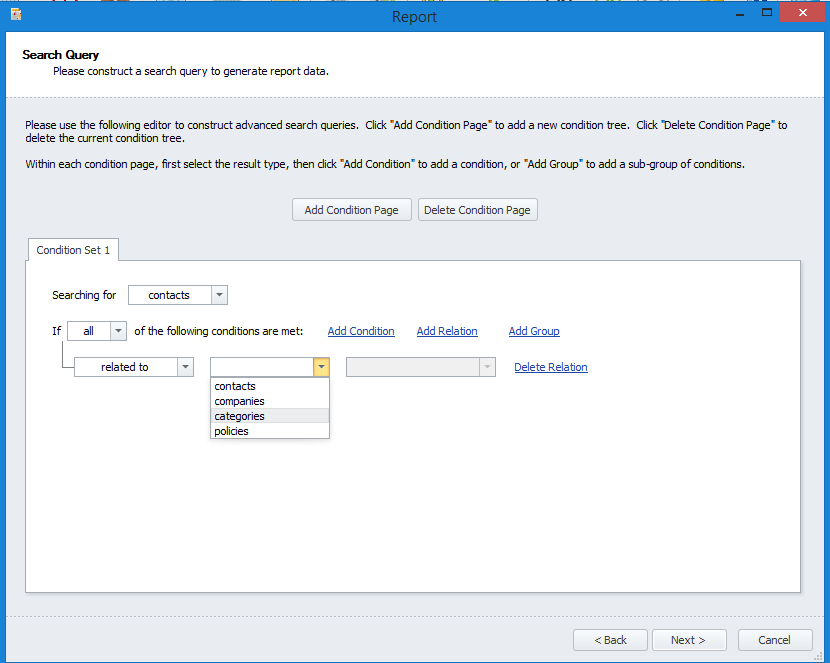Expand the 'all' conditions dropdown
This screenshot has height=663, width=830.
[118, 331]
